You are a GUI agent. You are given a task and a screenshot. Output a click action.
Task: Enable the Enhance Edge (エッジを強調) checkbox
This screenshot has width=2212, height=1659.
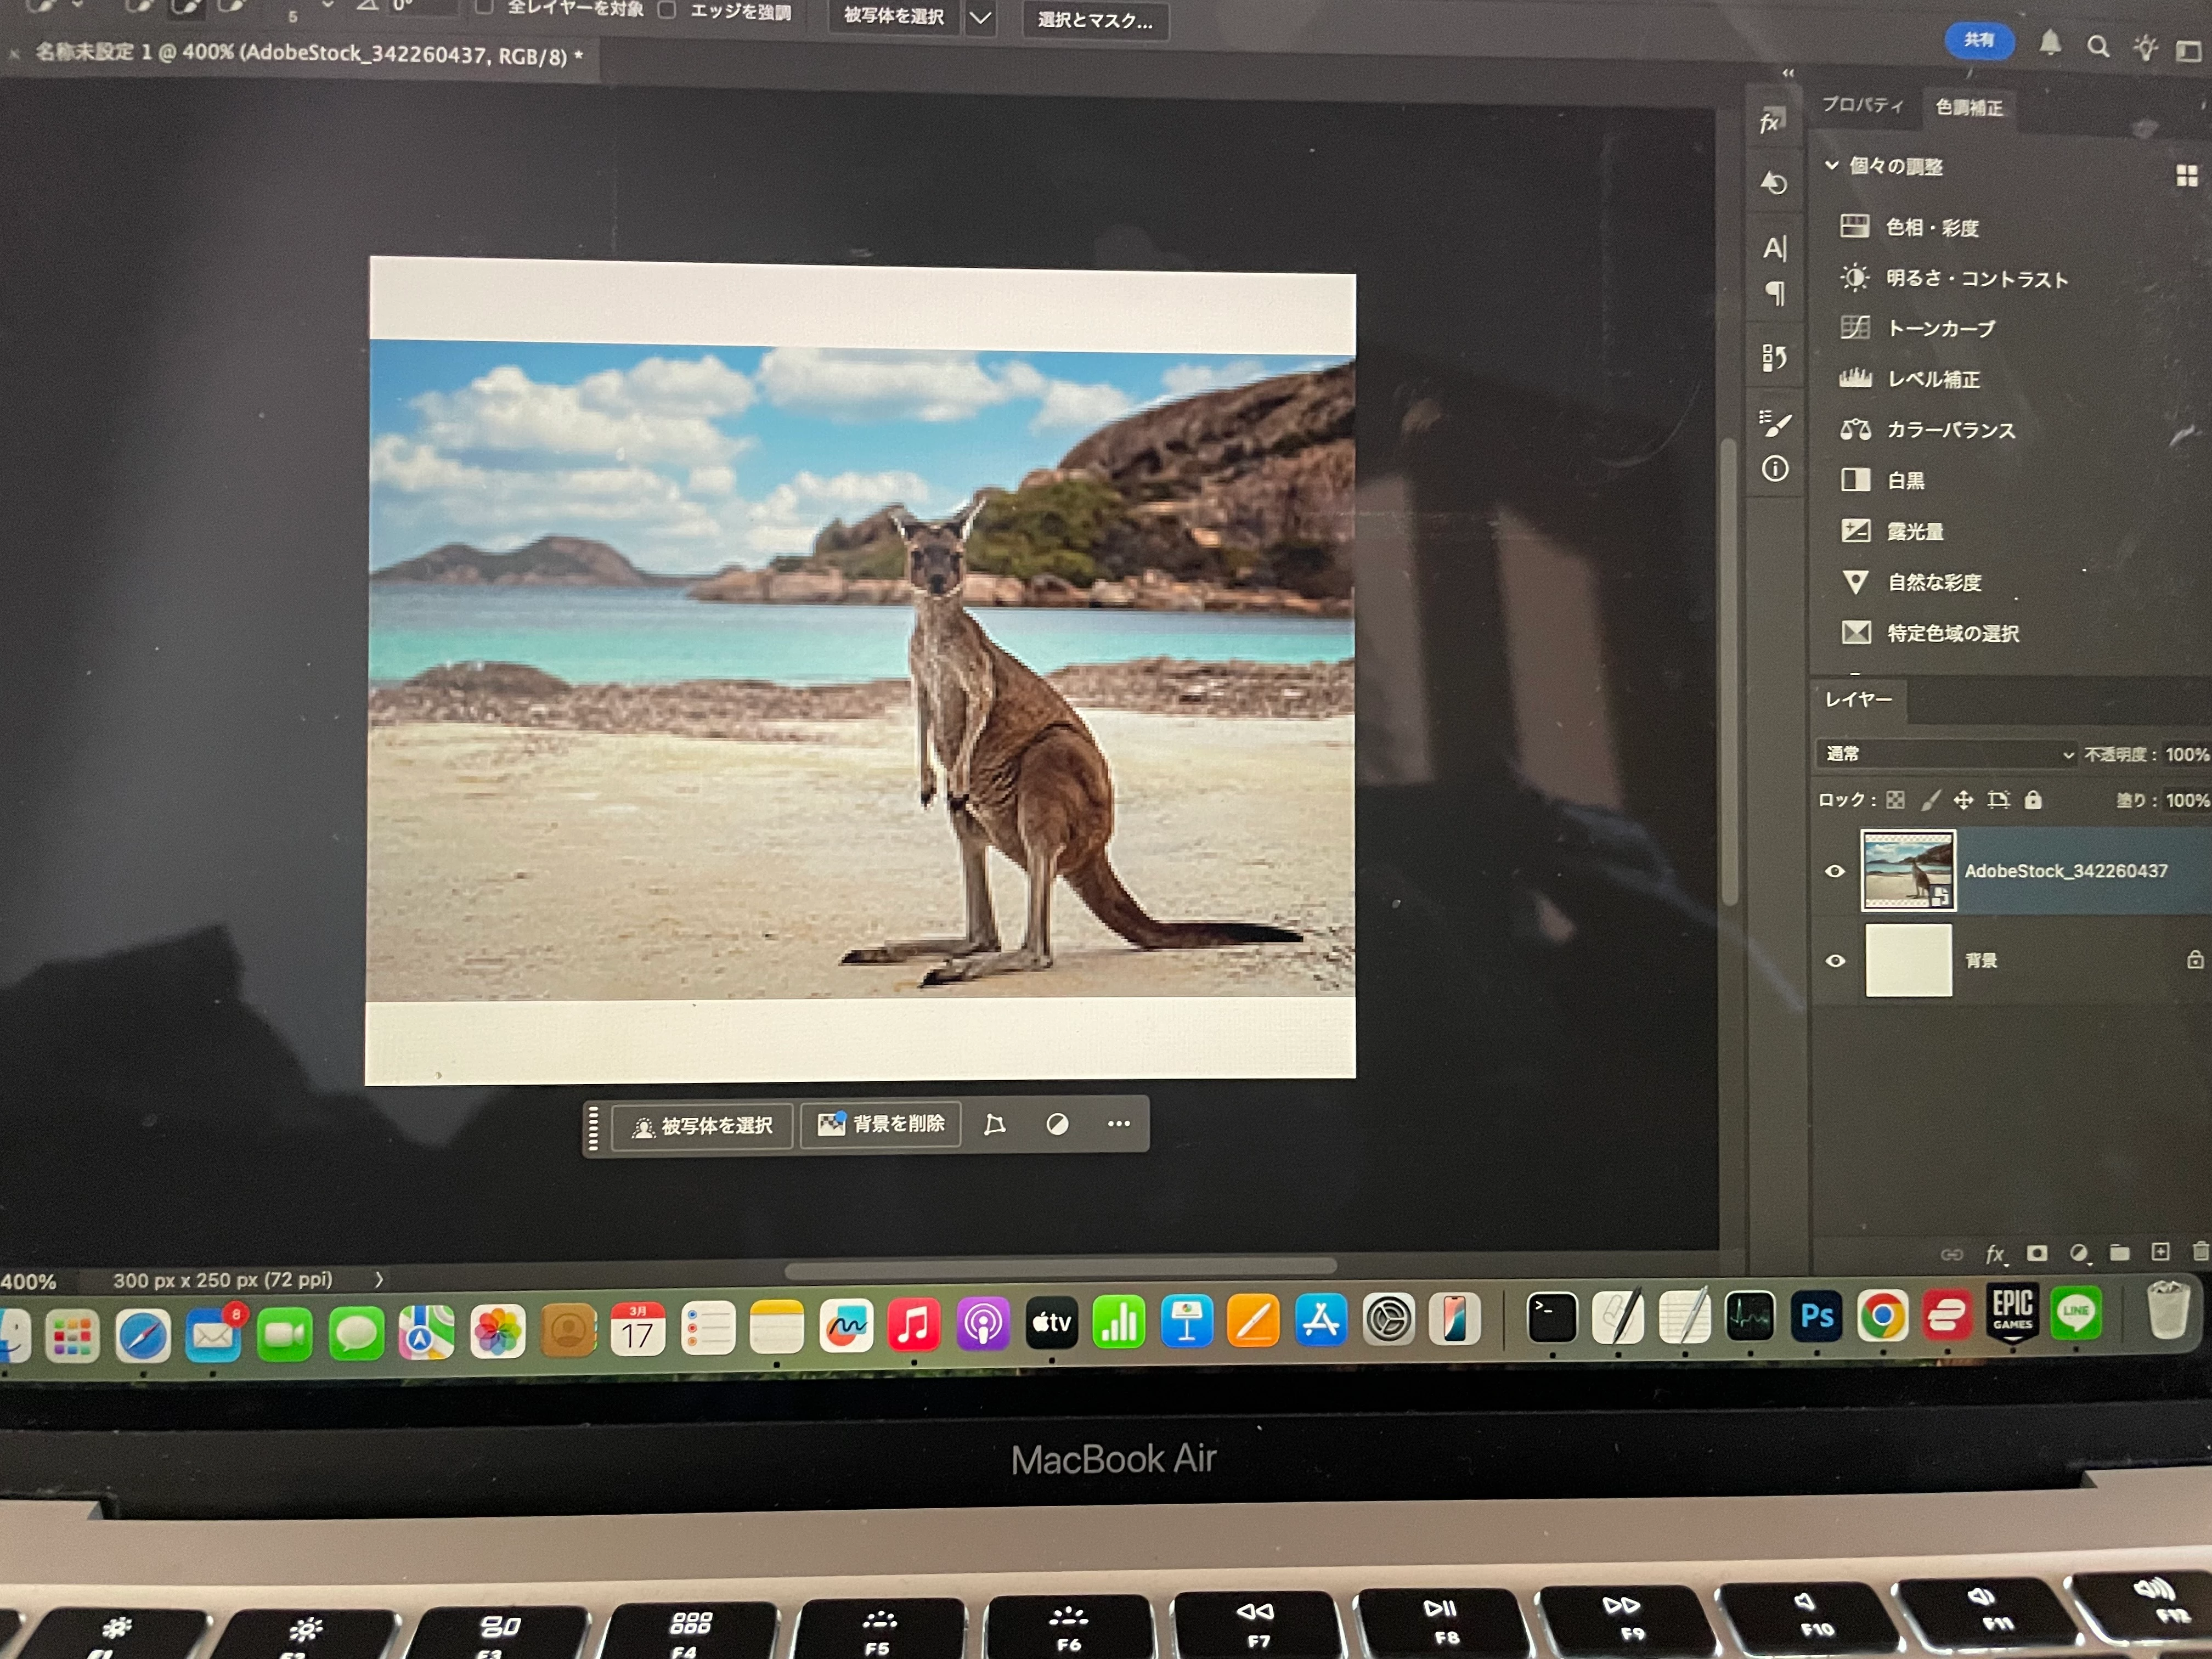(x=667, y=10)
